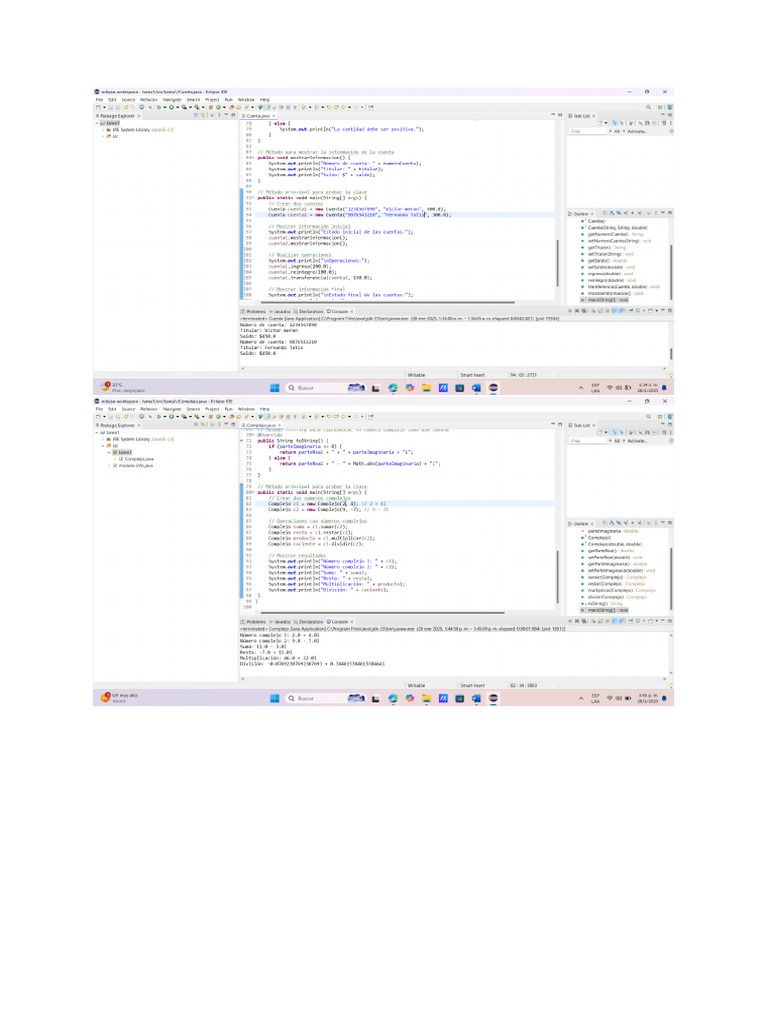Select the Cuenta.java editor tab
The image size is (768, 1024).
tap(258, 116)
